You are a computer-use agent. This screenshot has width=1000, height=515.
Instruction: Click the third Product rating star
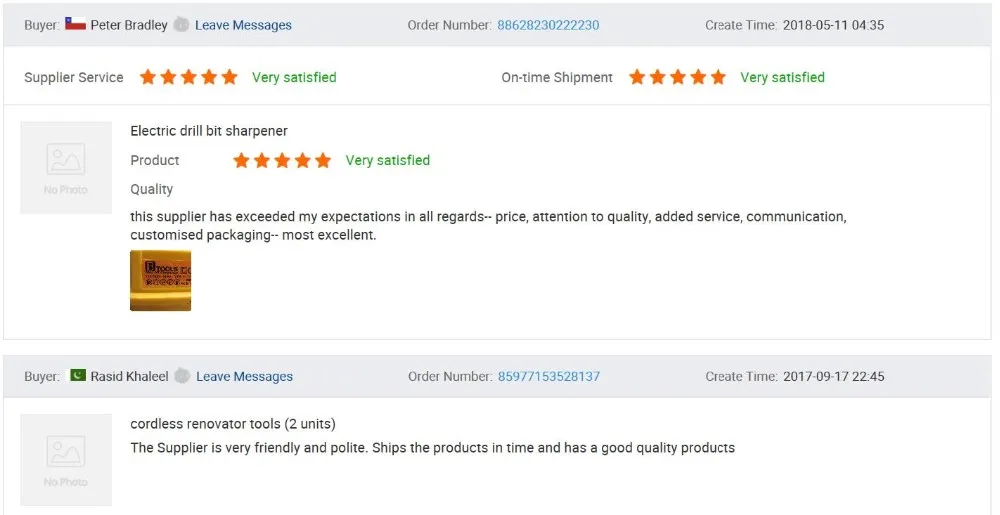click(x=282, y=160)
